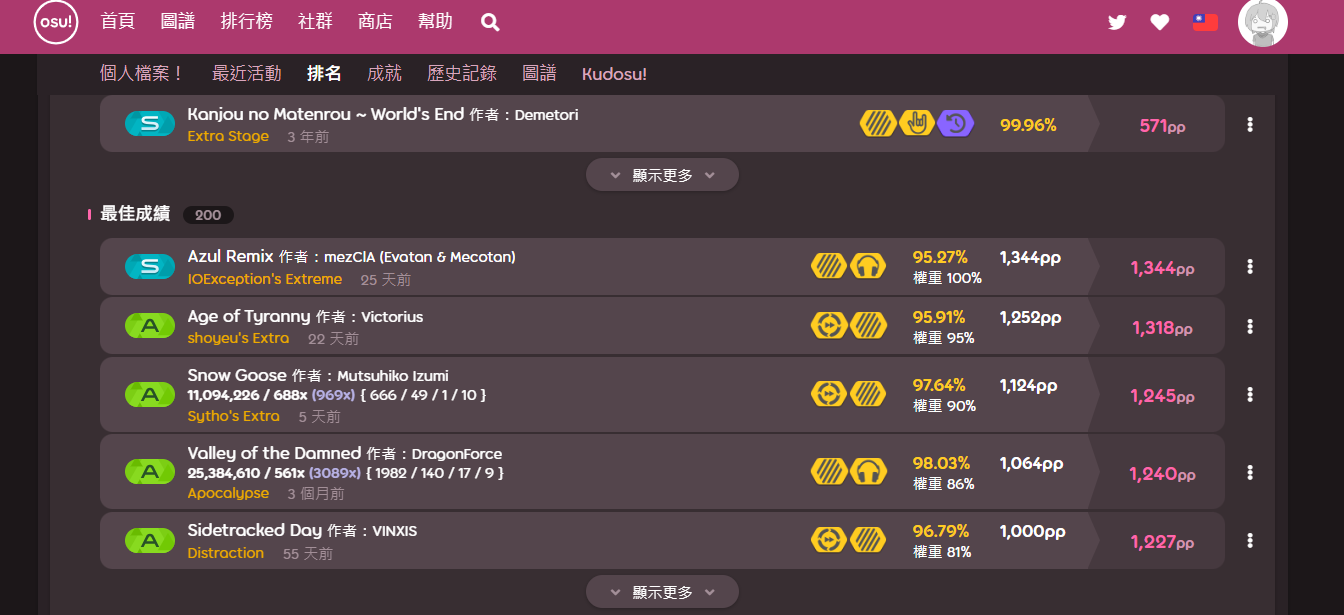Image resolution: width=1344 pixels, height=615 pixels.
Task: Open the Twitter bird icon link
Action: (1117, 22)
